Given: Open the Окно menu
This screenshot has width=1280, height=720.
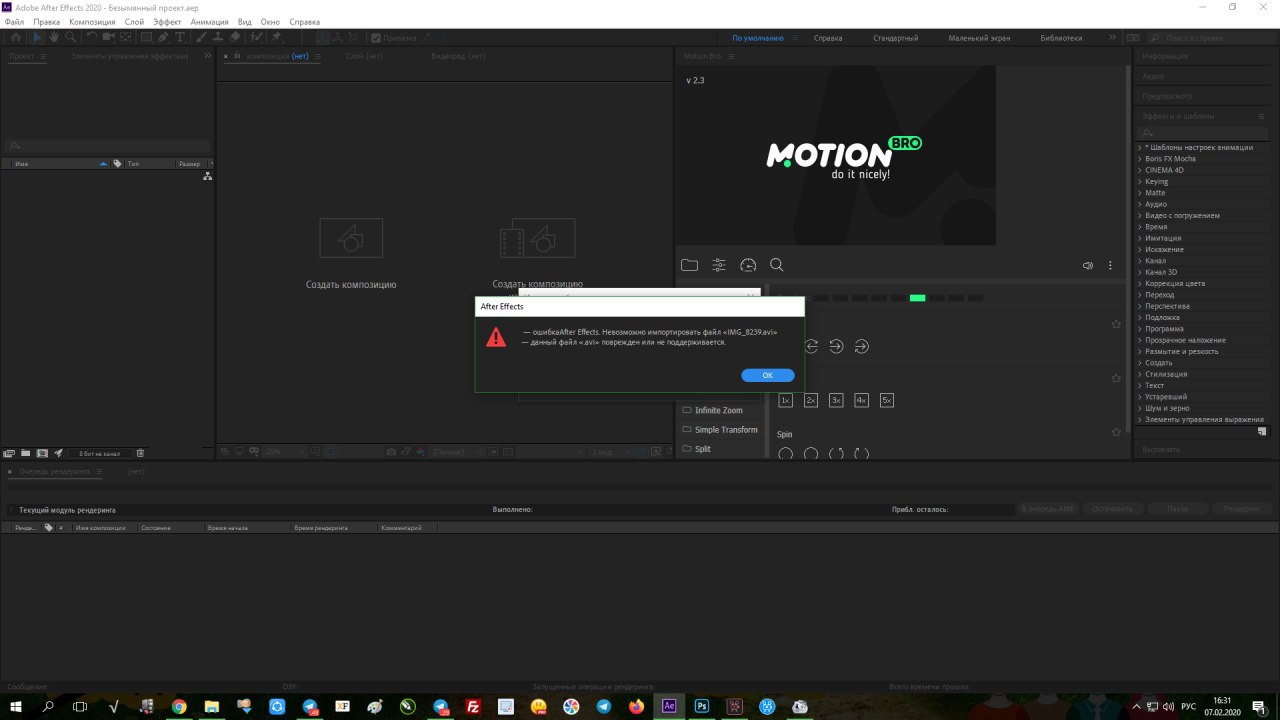Looking at the screenshot, I should [x=270, y=21].
